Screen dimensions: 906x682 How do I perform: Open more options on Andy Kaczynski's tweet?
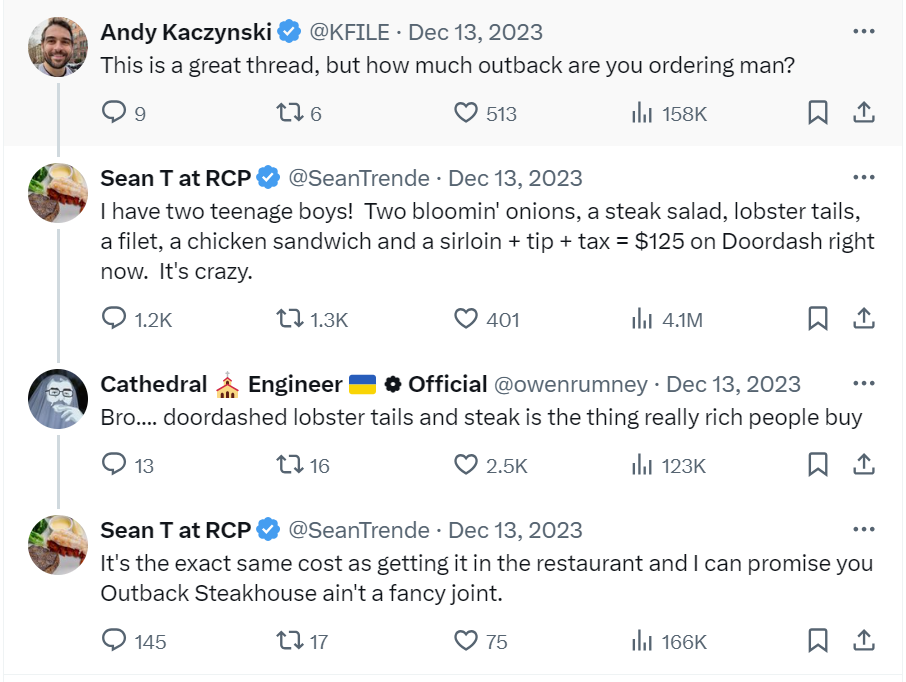[x=864, y=31]
